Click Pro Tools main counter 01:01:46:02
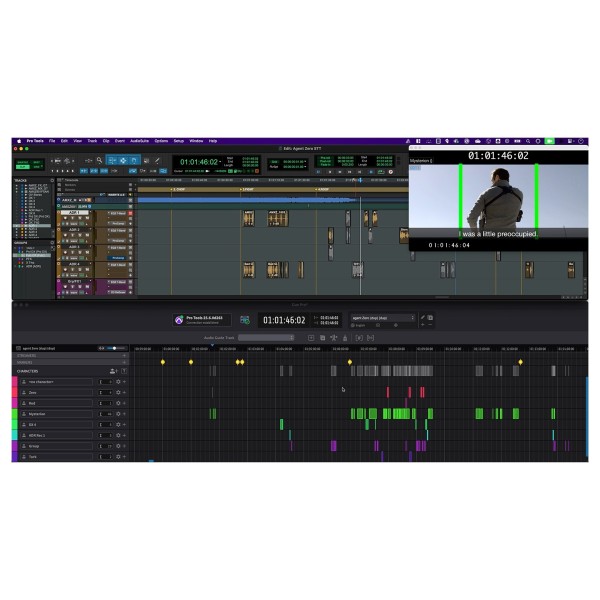 pos(199,162)
